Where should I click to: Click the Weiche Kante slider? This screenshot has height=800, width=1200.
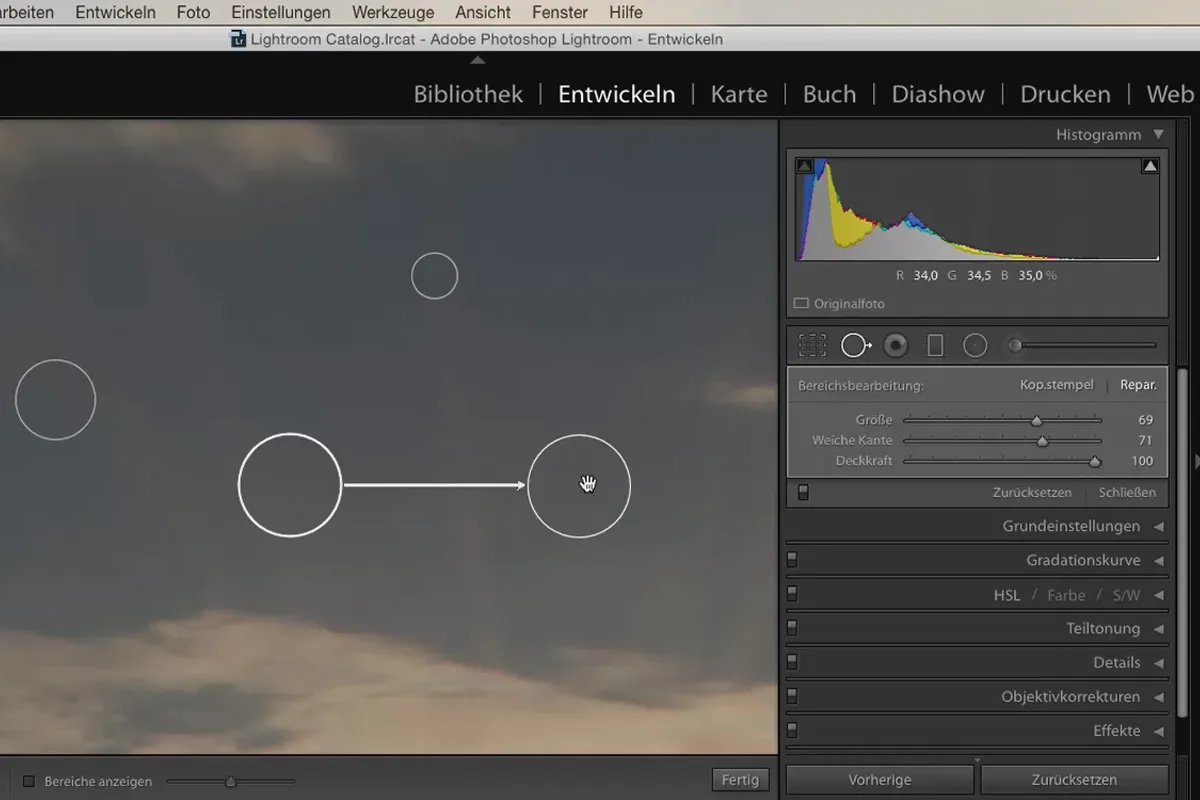pyautogui.click(x=1002, y=441)
